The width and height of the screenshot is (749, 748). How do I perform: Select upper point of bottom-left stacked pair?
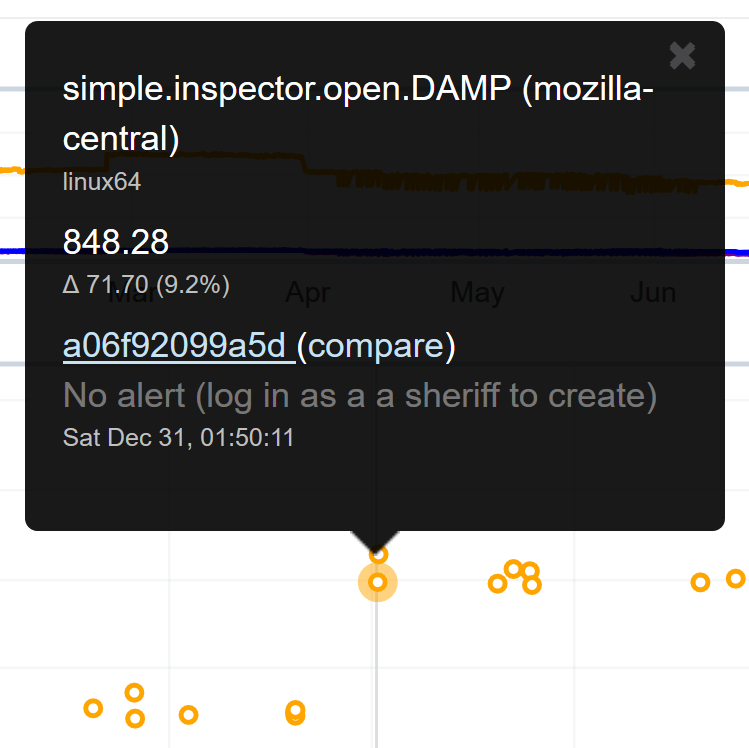pos(135,692)
